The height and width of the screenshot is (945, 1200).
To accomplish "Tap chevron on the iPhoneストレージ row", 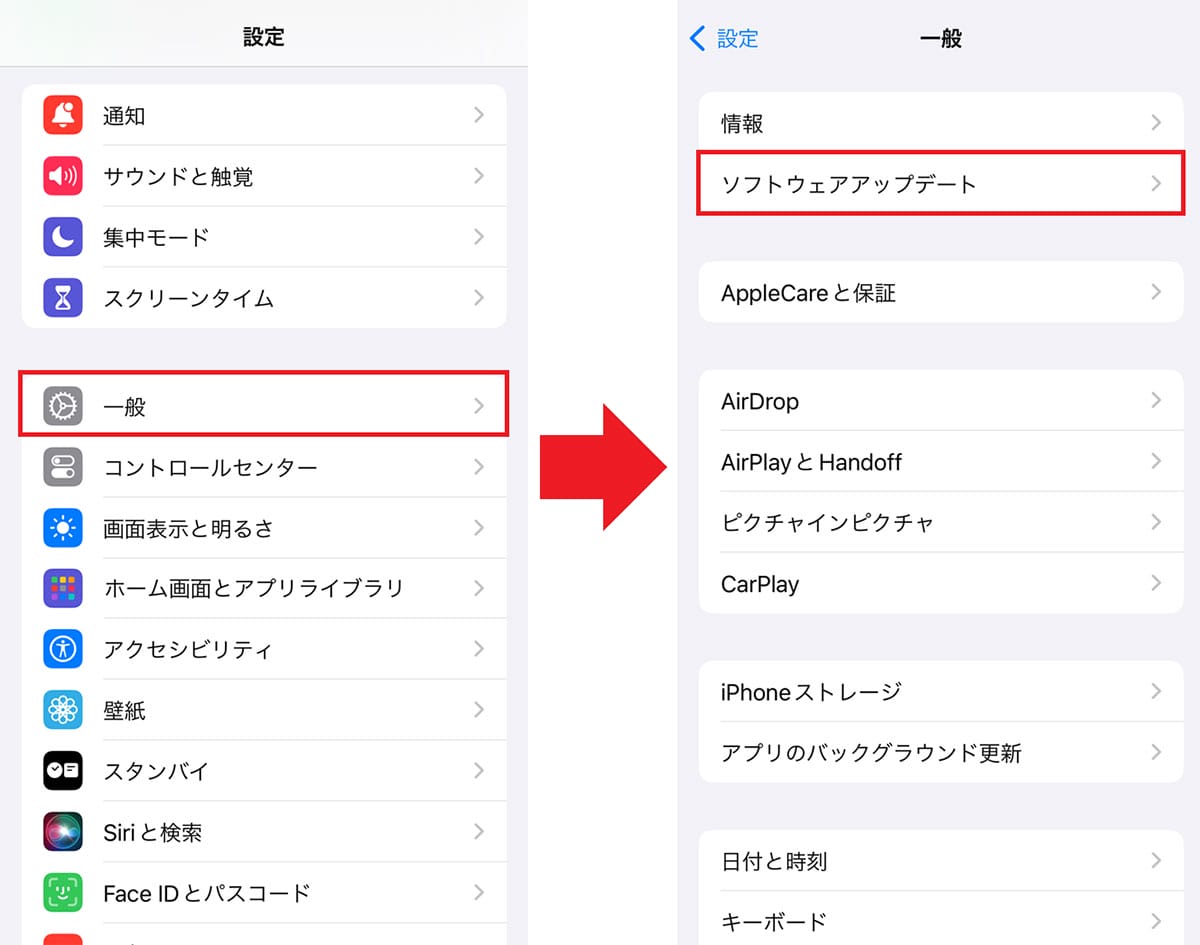I will 1156,692.
